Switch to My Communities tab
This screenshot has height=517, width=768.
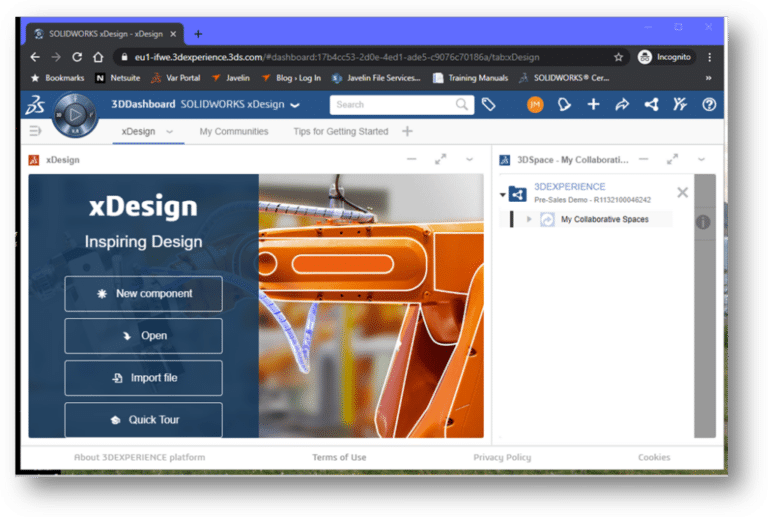pyautogui.click(x=234, y=131)
